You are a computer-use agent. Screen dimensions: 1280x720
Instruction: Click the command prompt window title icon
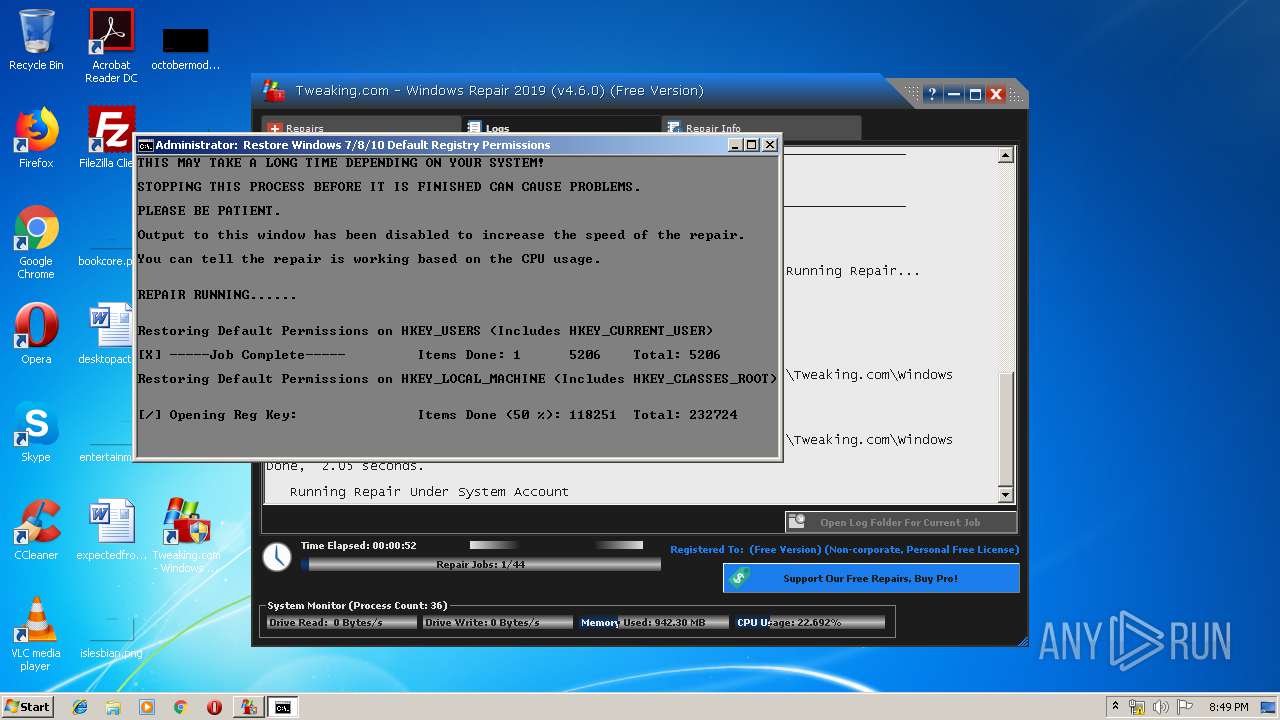pyautogui.click(x=145, y=145)
